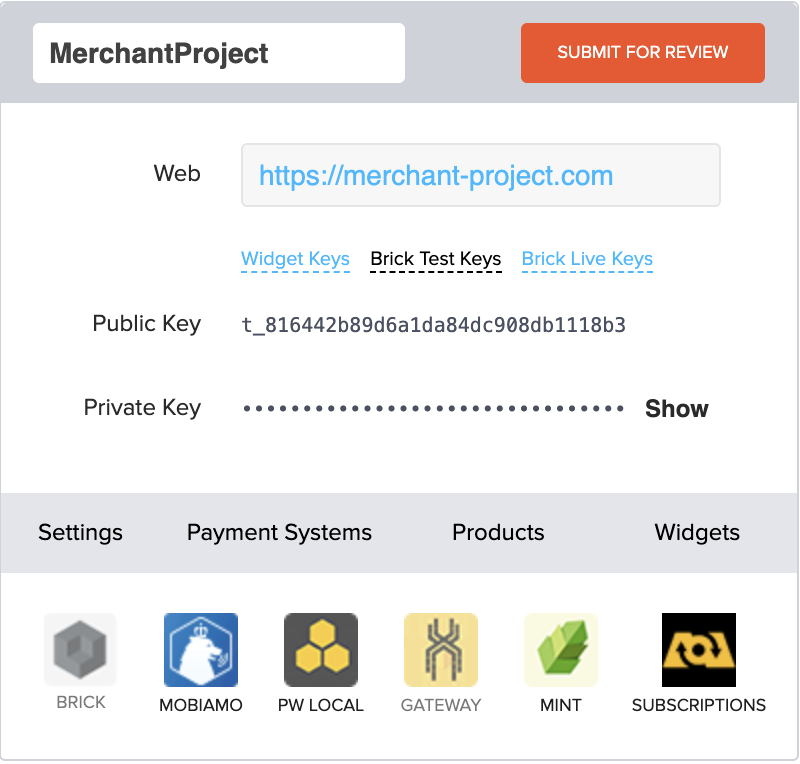Open the Brick cube icon
The image size is (800, 764).
(x=80, y=649)
